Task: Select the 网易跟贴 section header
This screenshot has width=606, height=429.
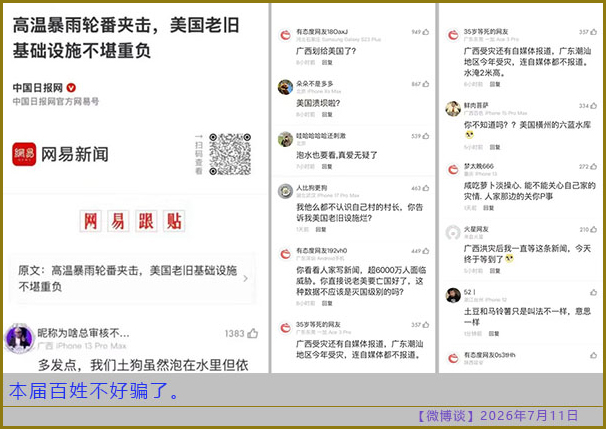Action: click(x=132, y=221)
